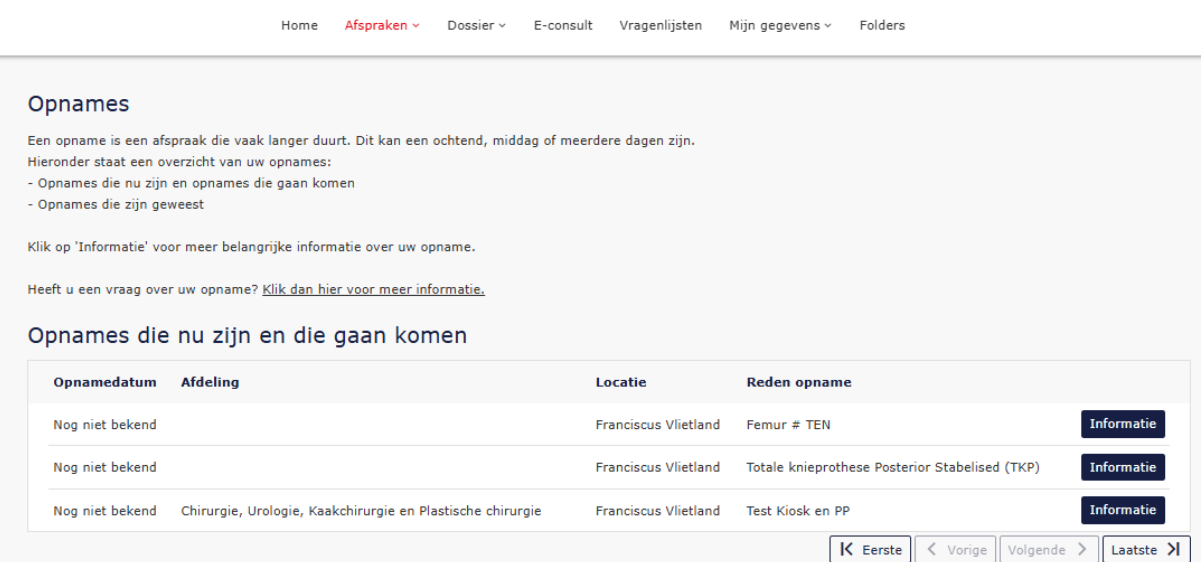Open the Home menu item
The height and width of the screenshot is (562, 1201).
click(299, 26)
